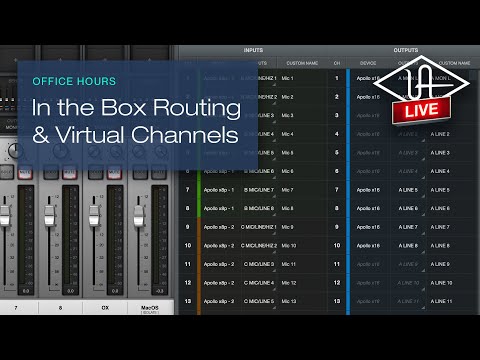Select the MacOS channel label
Viewport: 480px width, 360px height.
tap(150, 308)
